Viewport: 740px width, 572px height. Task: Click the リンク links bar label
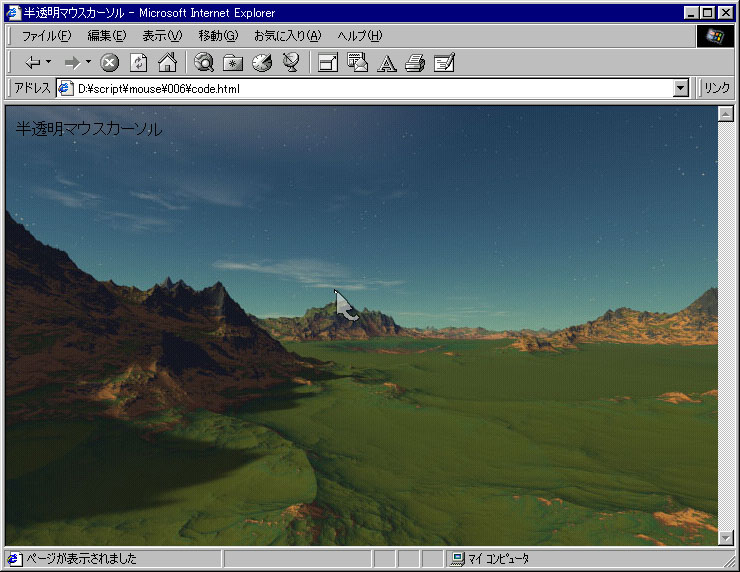coord(717,89)
